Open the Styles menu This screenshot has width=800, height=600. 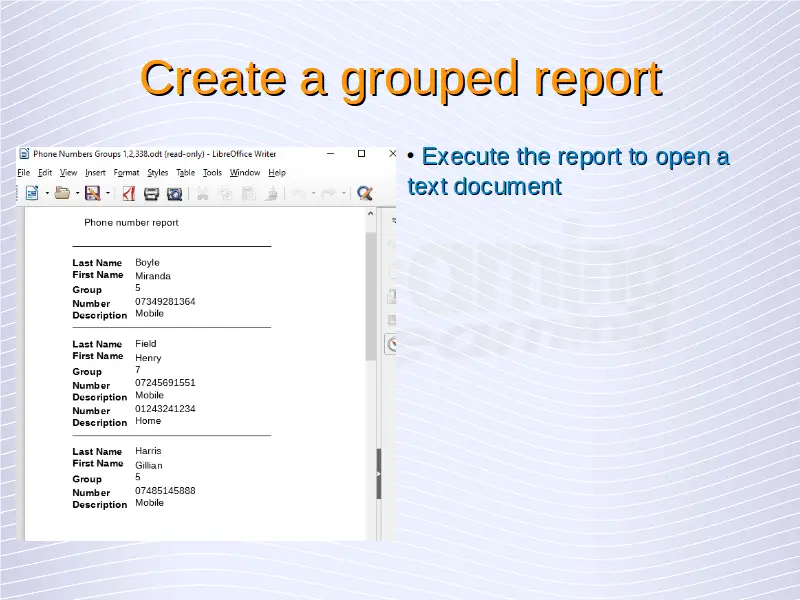[158, 172]
